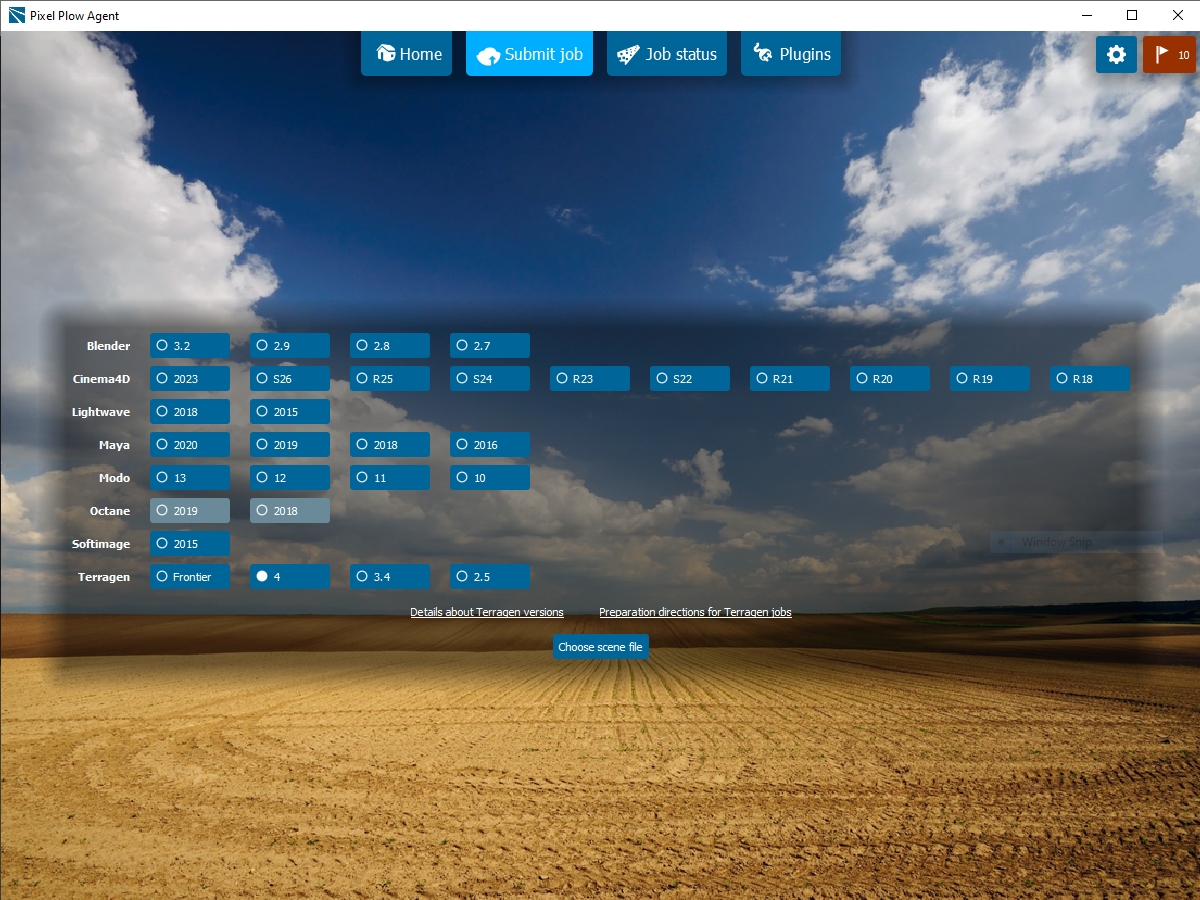The width and height of the screenshot is (1200, 900).
Task: Select Terragen version 2.5
Action: (490, 577)
